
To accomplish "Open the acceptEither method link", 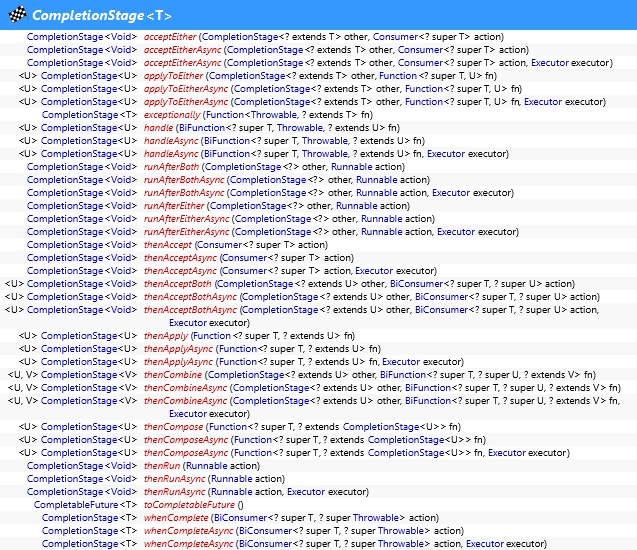I will point(170,37).
